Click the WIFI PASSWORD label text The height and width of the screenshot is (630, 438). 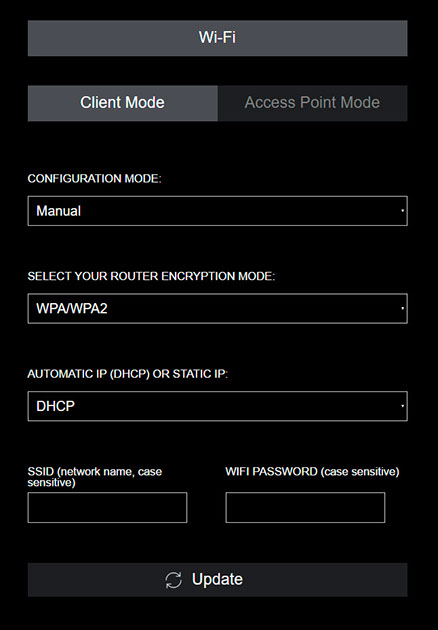click(x=312, y=471)
